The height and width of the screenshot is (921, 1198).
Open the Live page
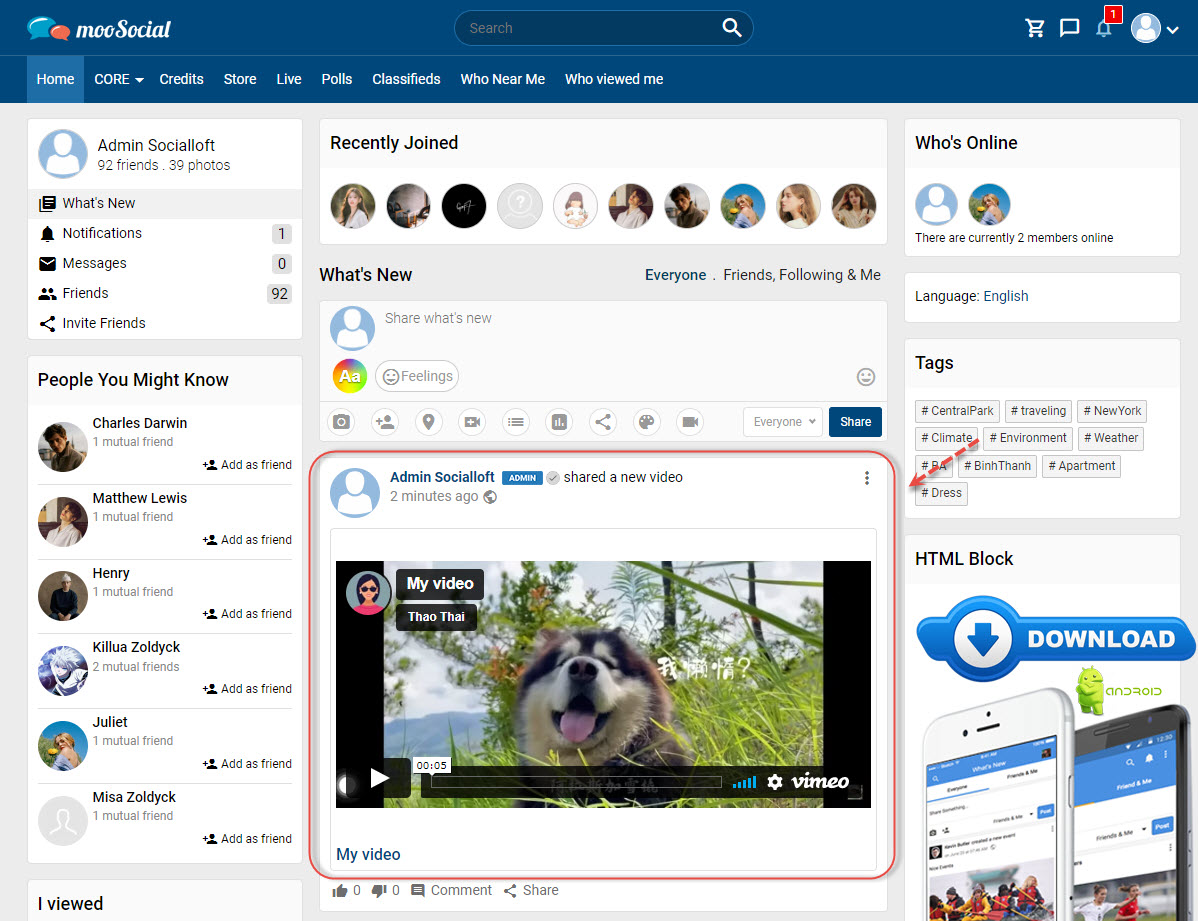coord(289,79)
